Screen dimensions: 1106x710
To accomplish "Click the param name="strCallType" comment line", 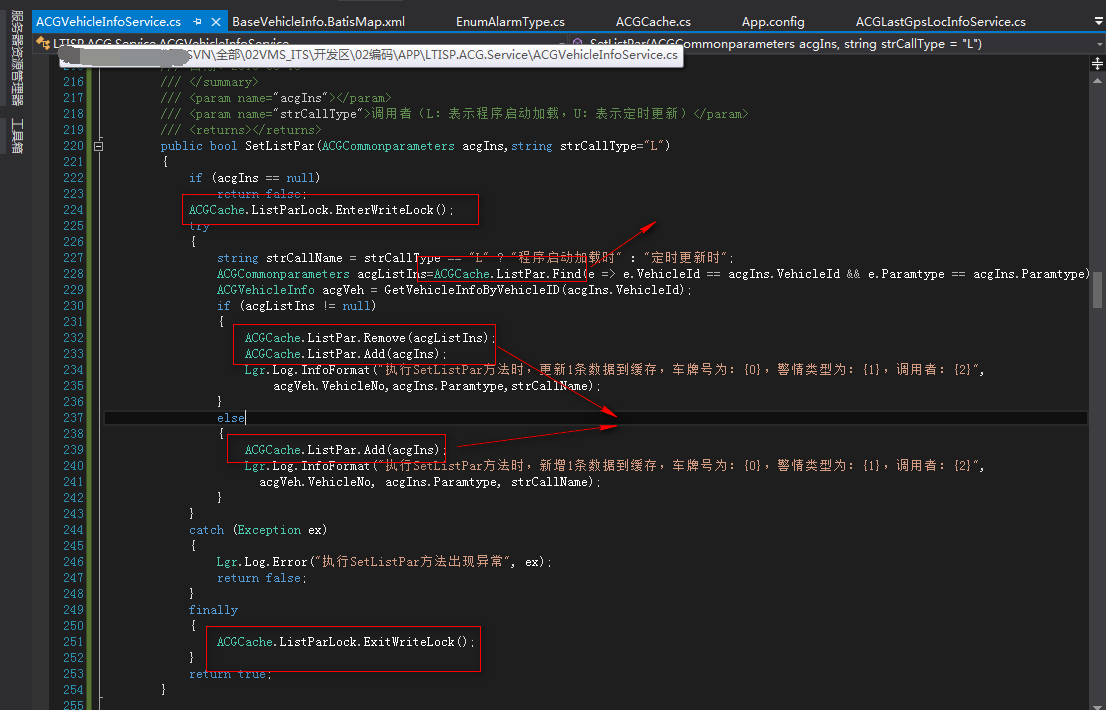I will (454, 114).
